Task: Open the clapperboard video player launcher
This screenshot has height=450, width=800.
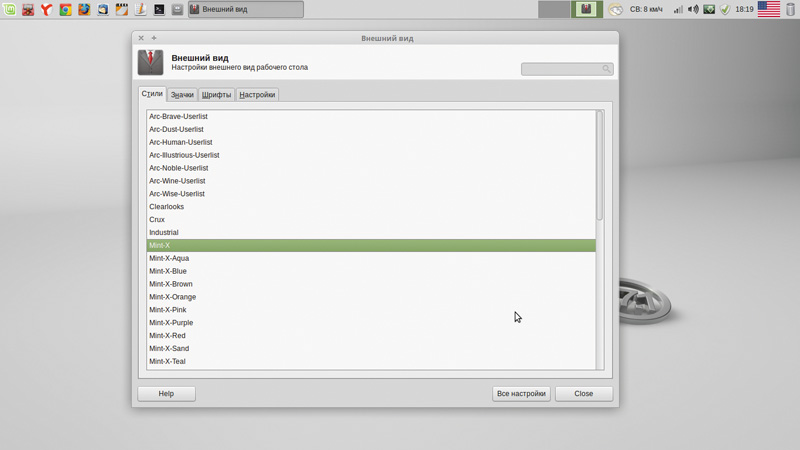Action: [121, 9]
